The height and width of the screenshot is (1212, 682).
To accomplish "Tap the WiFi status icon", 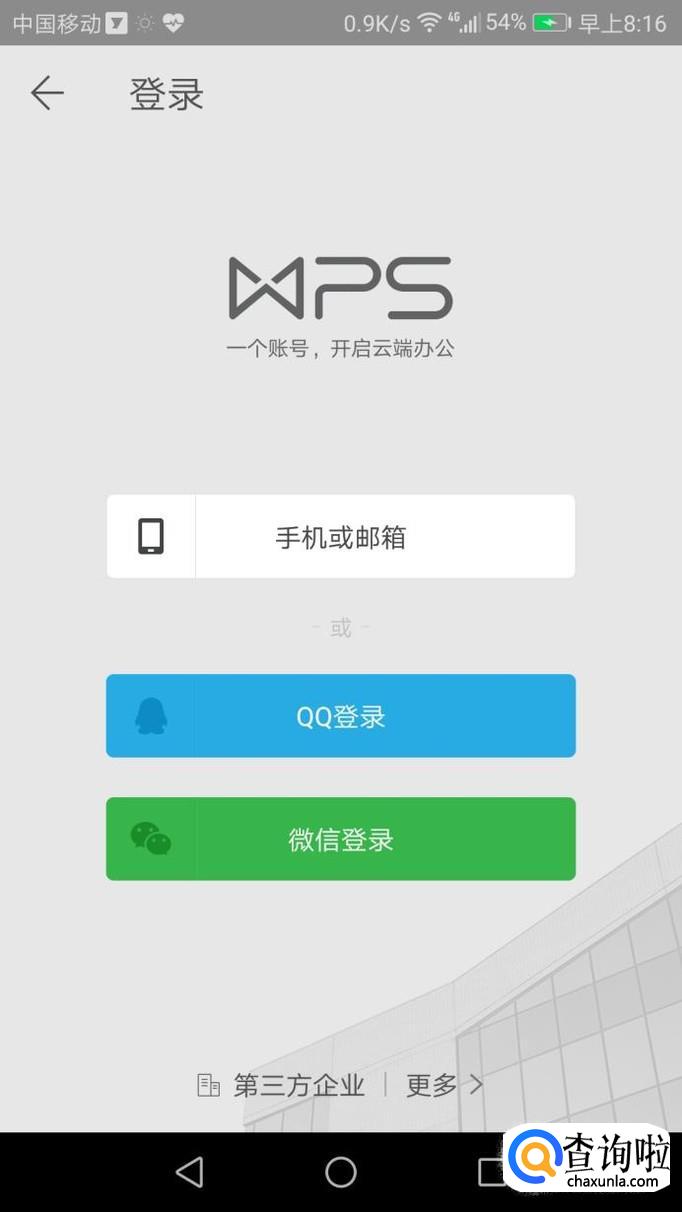I will (430, 23).
